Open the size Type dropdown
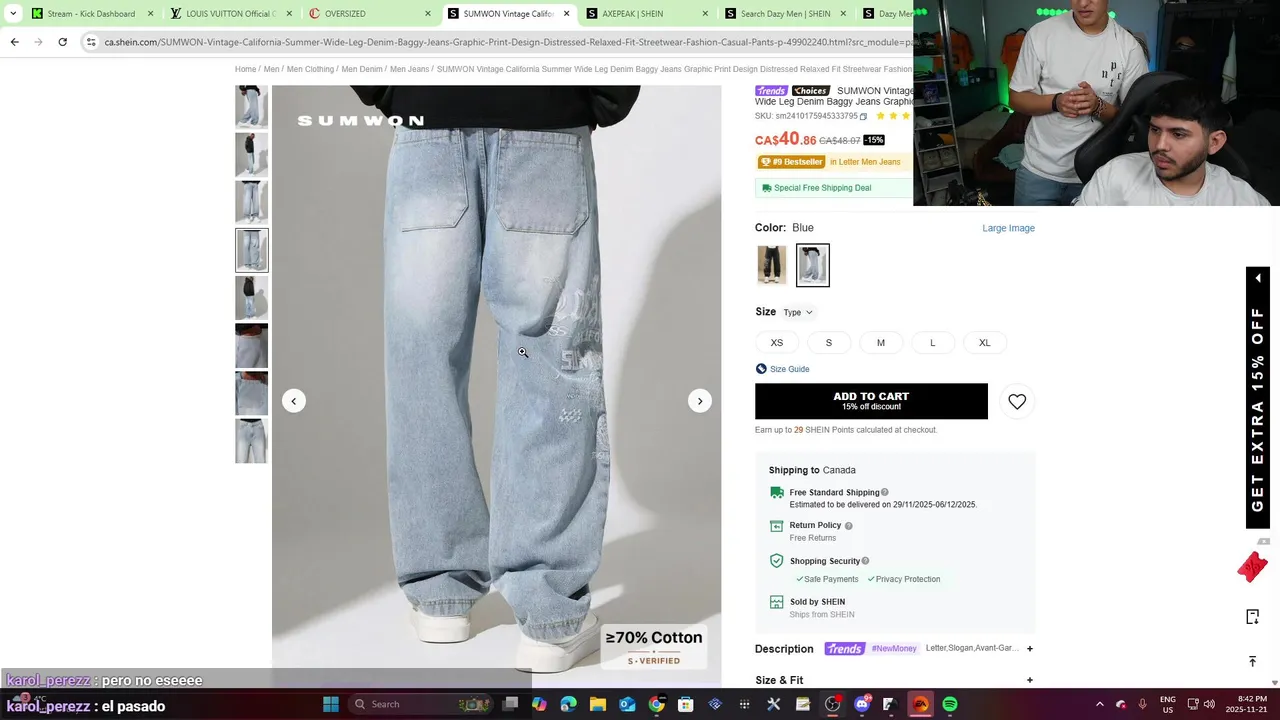The image size is (1280, 720). (798, 312)
